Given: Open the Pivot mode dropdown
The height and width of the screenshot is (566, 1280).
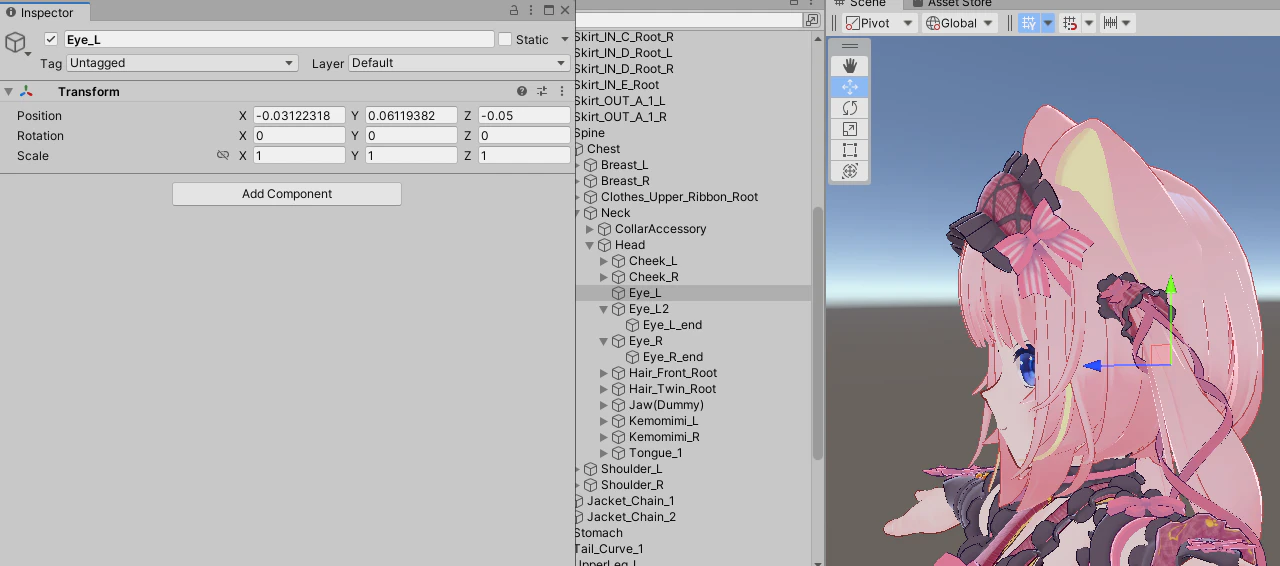Looking at the screenshot, I should (x=880, y=23).
